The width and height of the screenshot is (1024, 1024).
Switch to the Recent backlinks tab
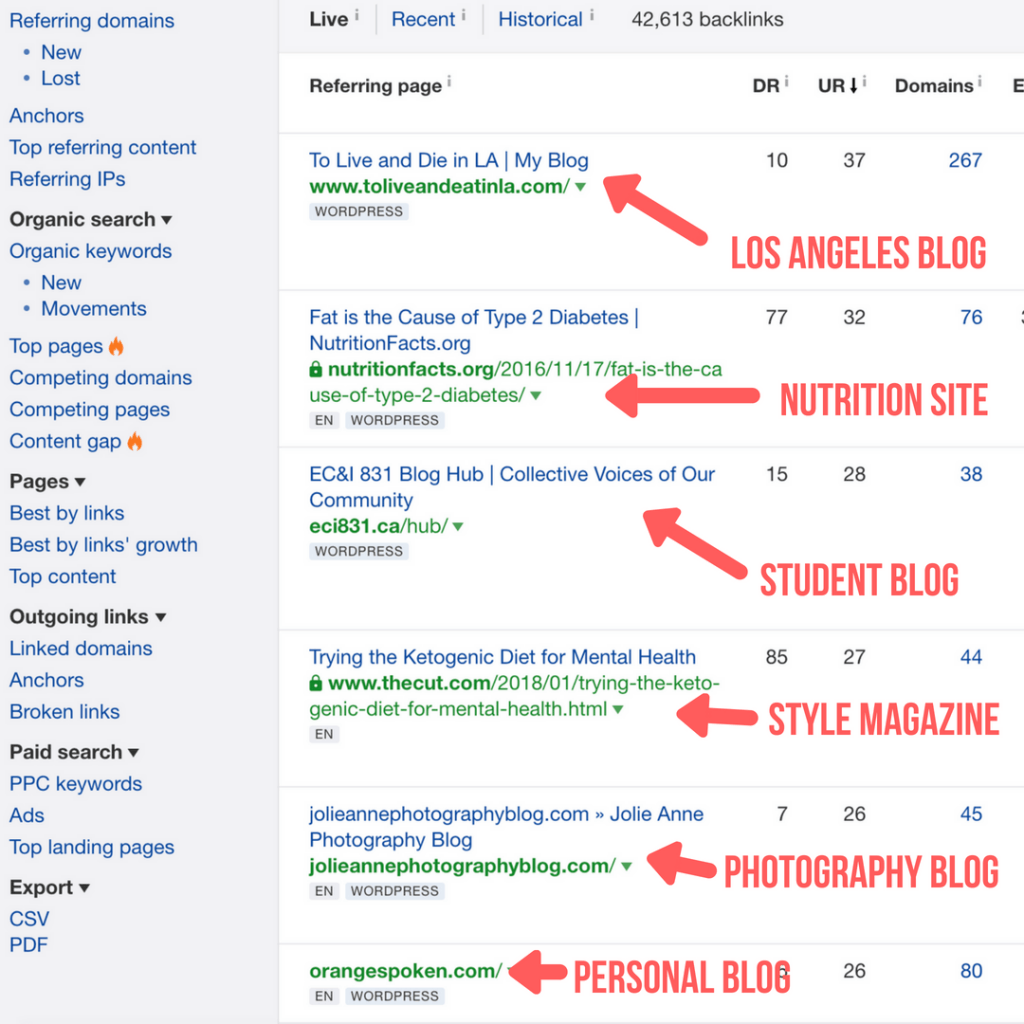pos(423,20)
